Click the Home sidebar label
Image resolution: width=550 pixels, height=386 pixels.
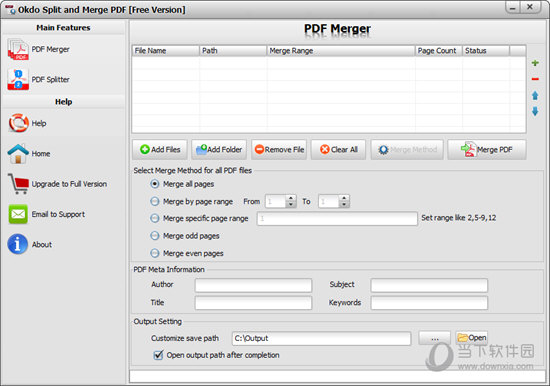point(41,154)
